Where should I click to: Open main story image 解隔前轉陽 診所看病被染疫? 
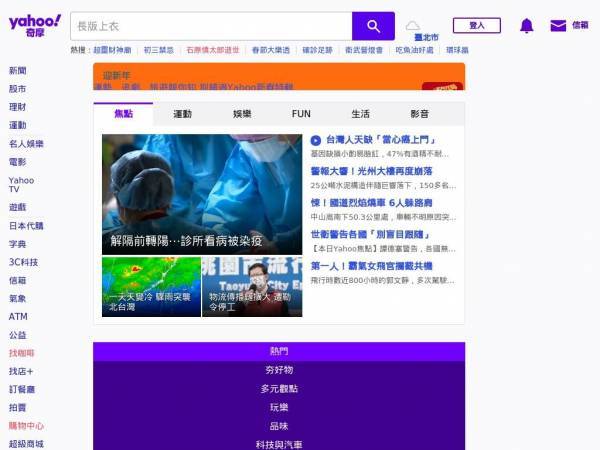point(202,194)
